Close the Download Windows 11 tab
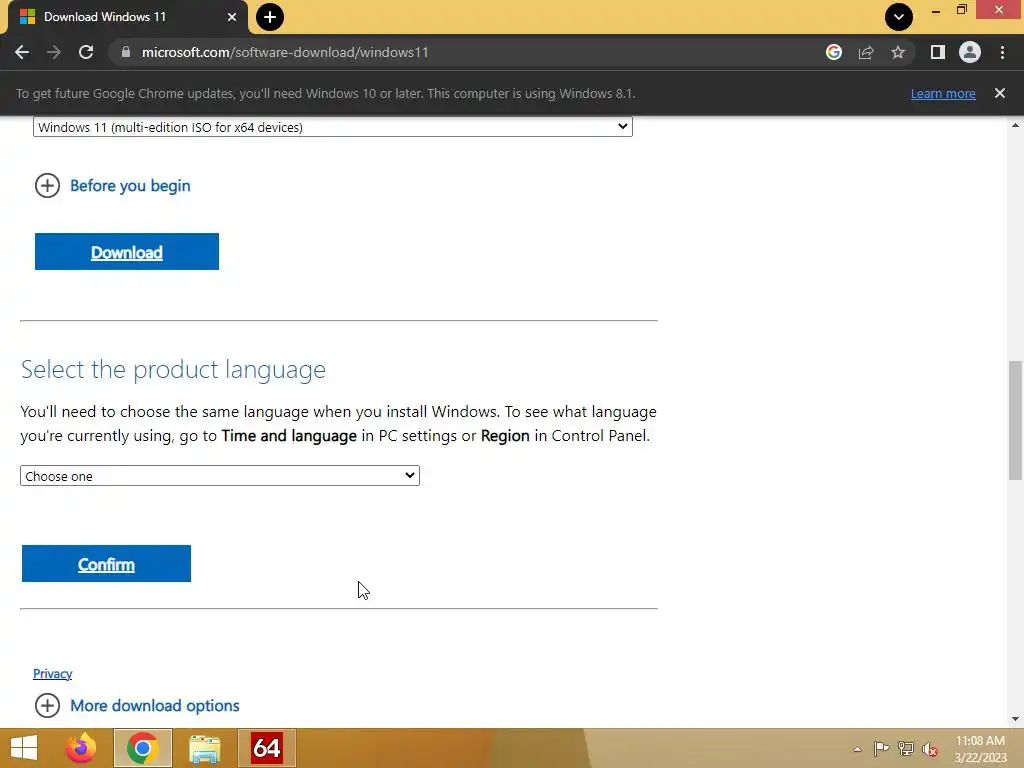 point(232,17)
